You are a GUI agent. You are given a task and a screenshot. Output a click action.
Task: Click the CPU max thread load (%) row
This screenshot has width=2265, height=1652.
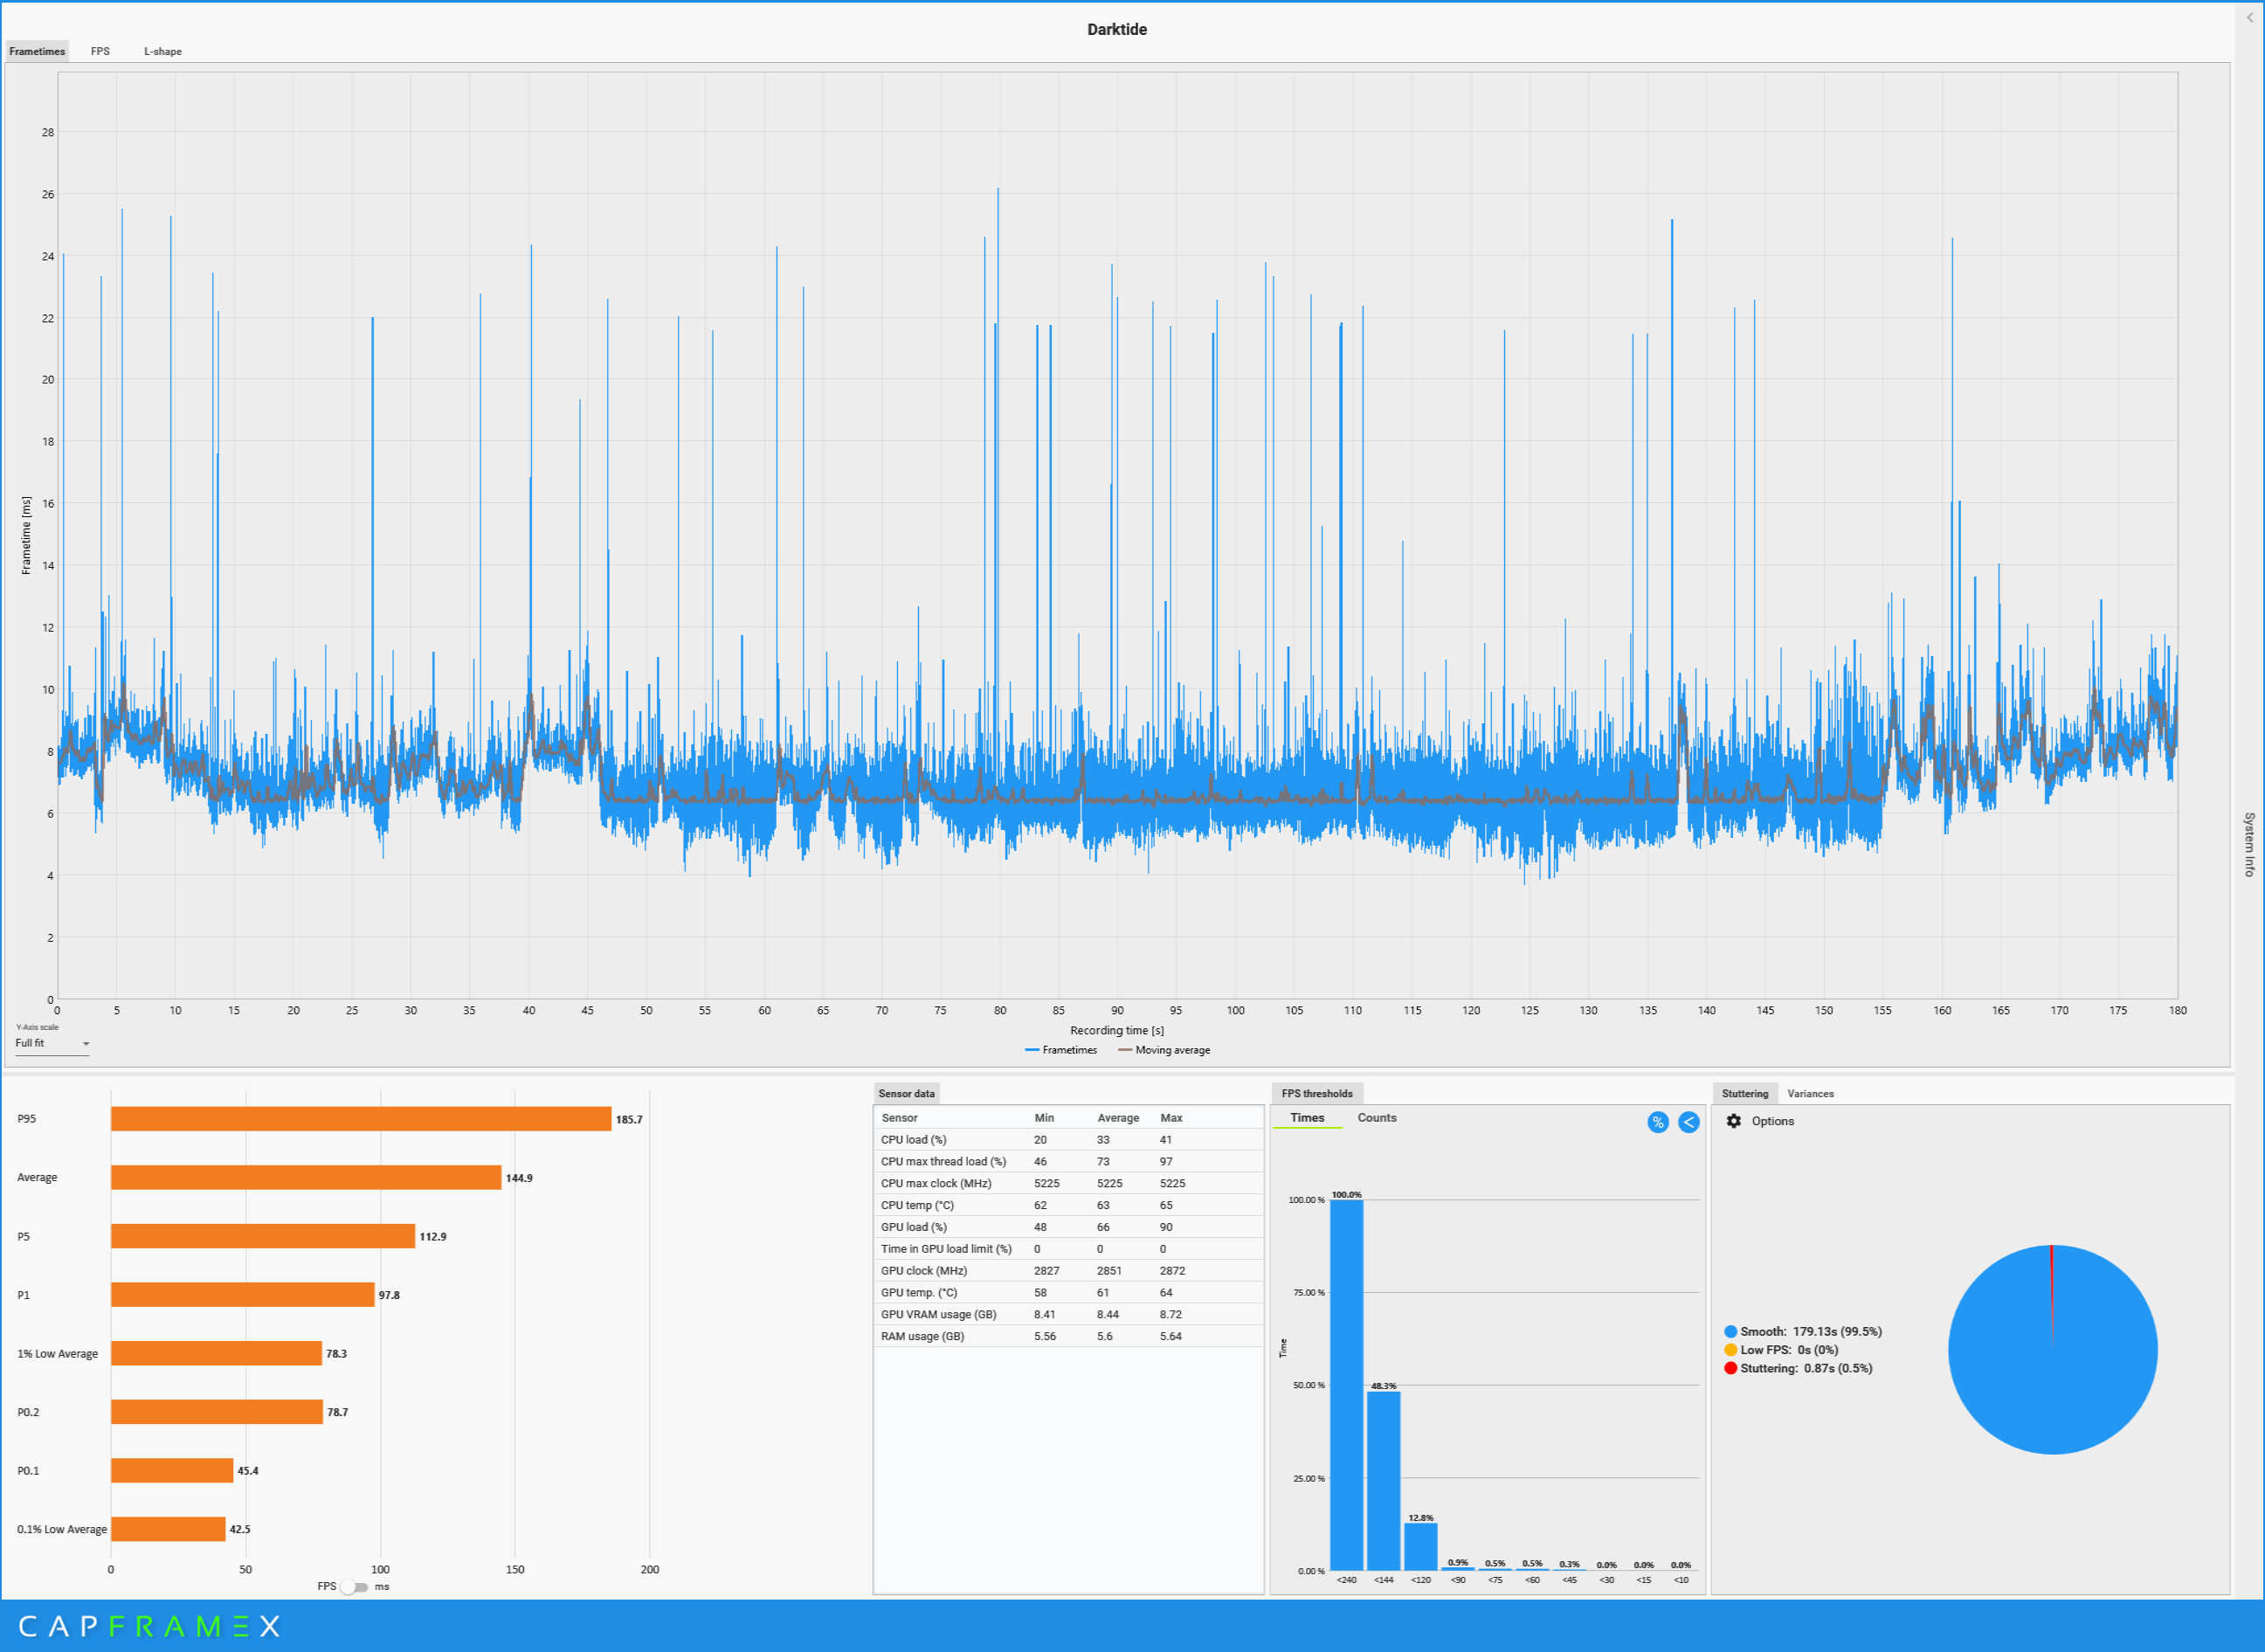1068,1162
